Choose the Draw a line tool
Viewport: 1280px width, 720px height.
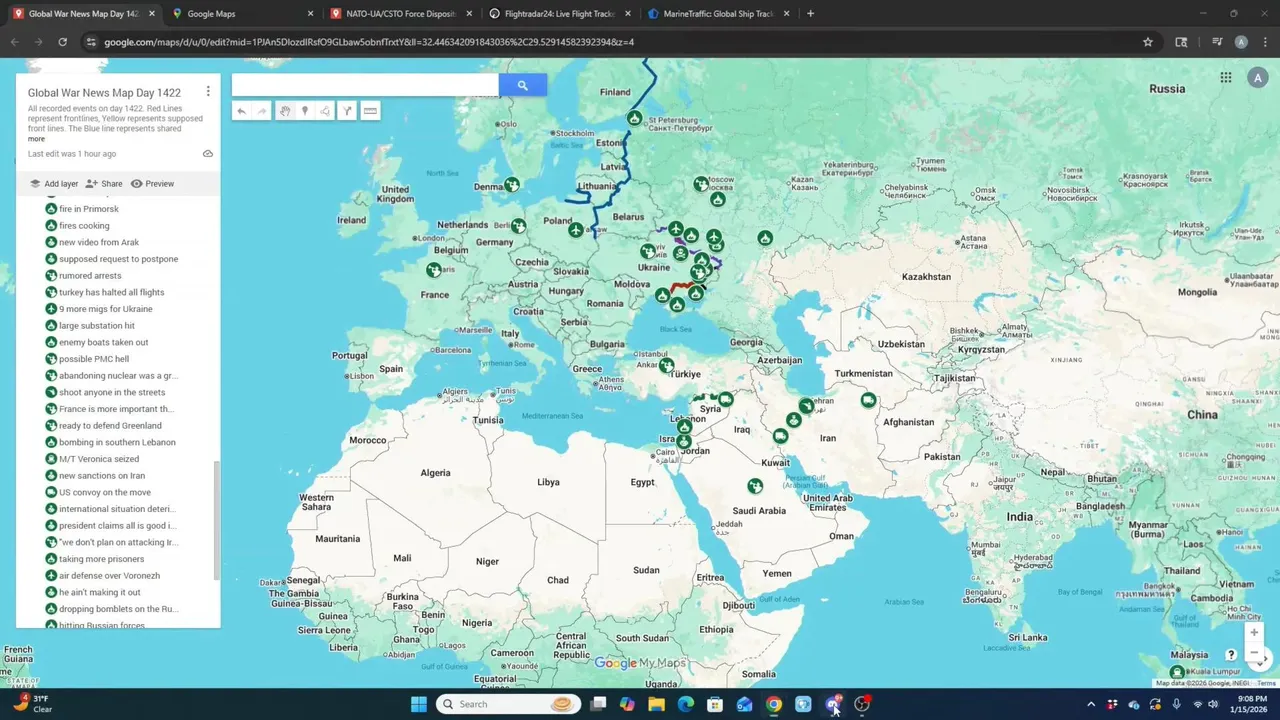[x=325, y=111]
